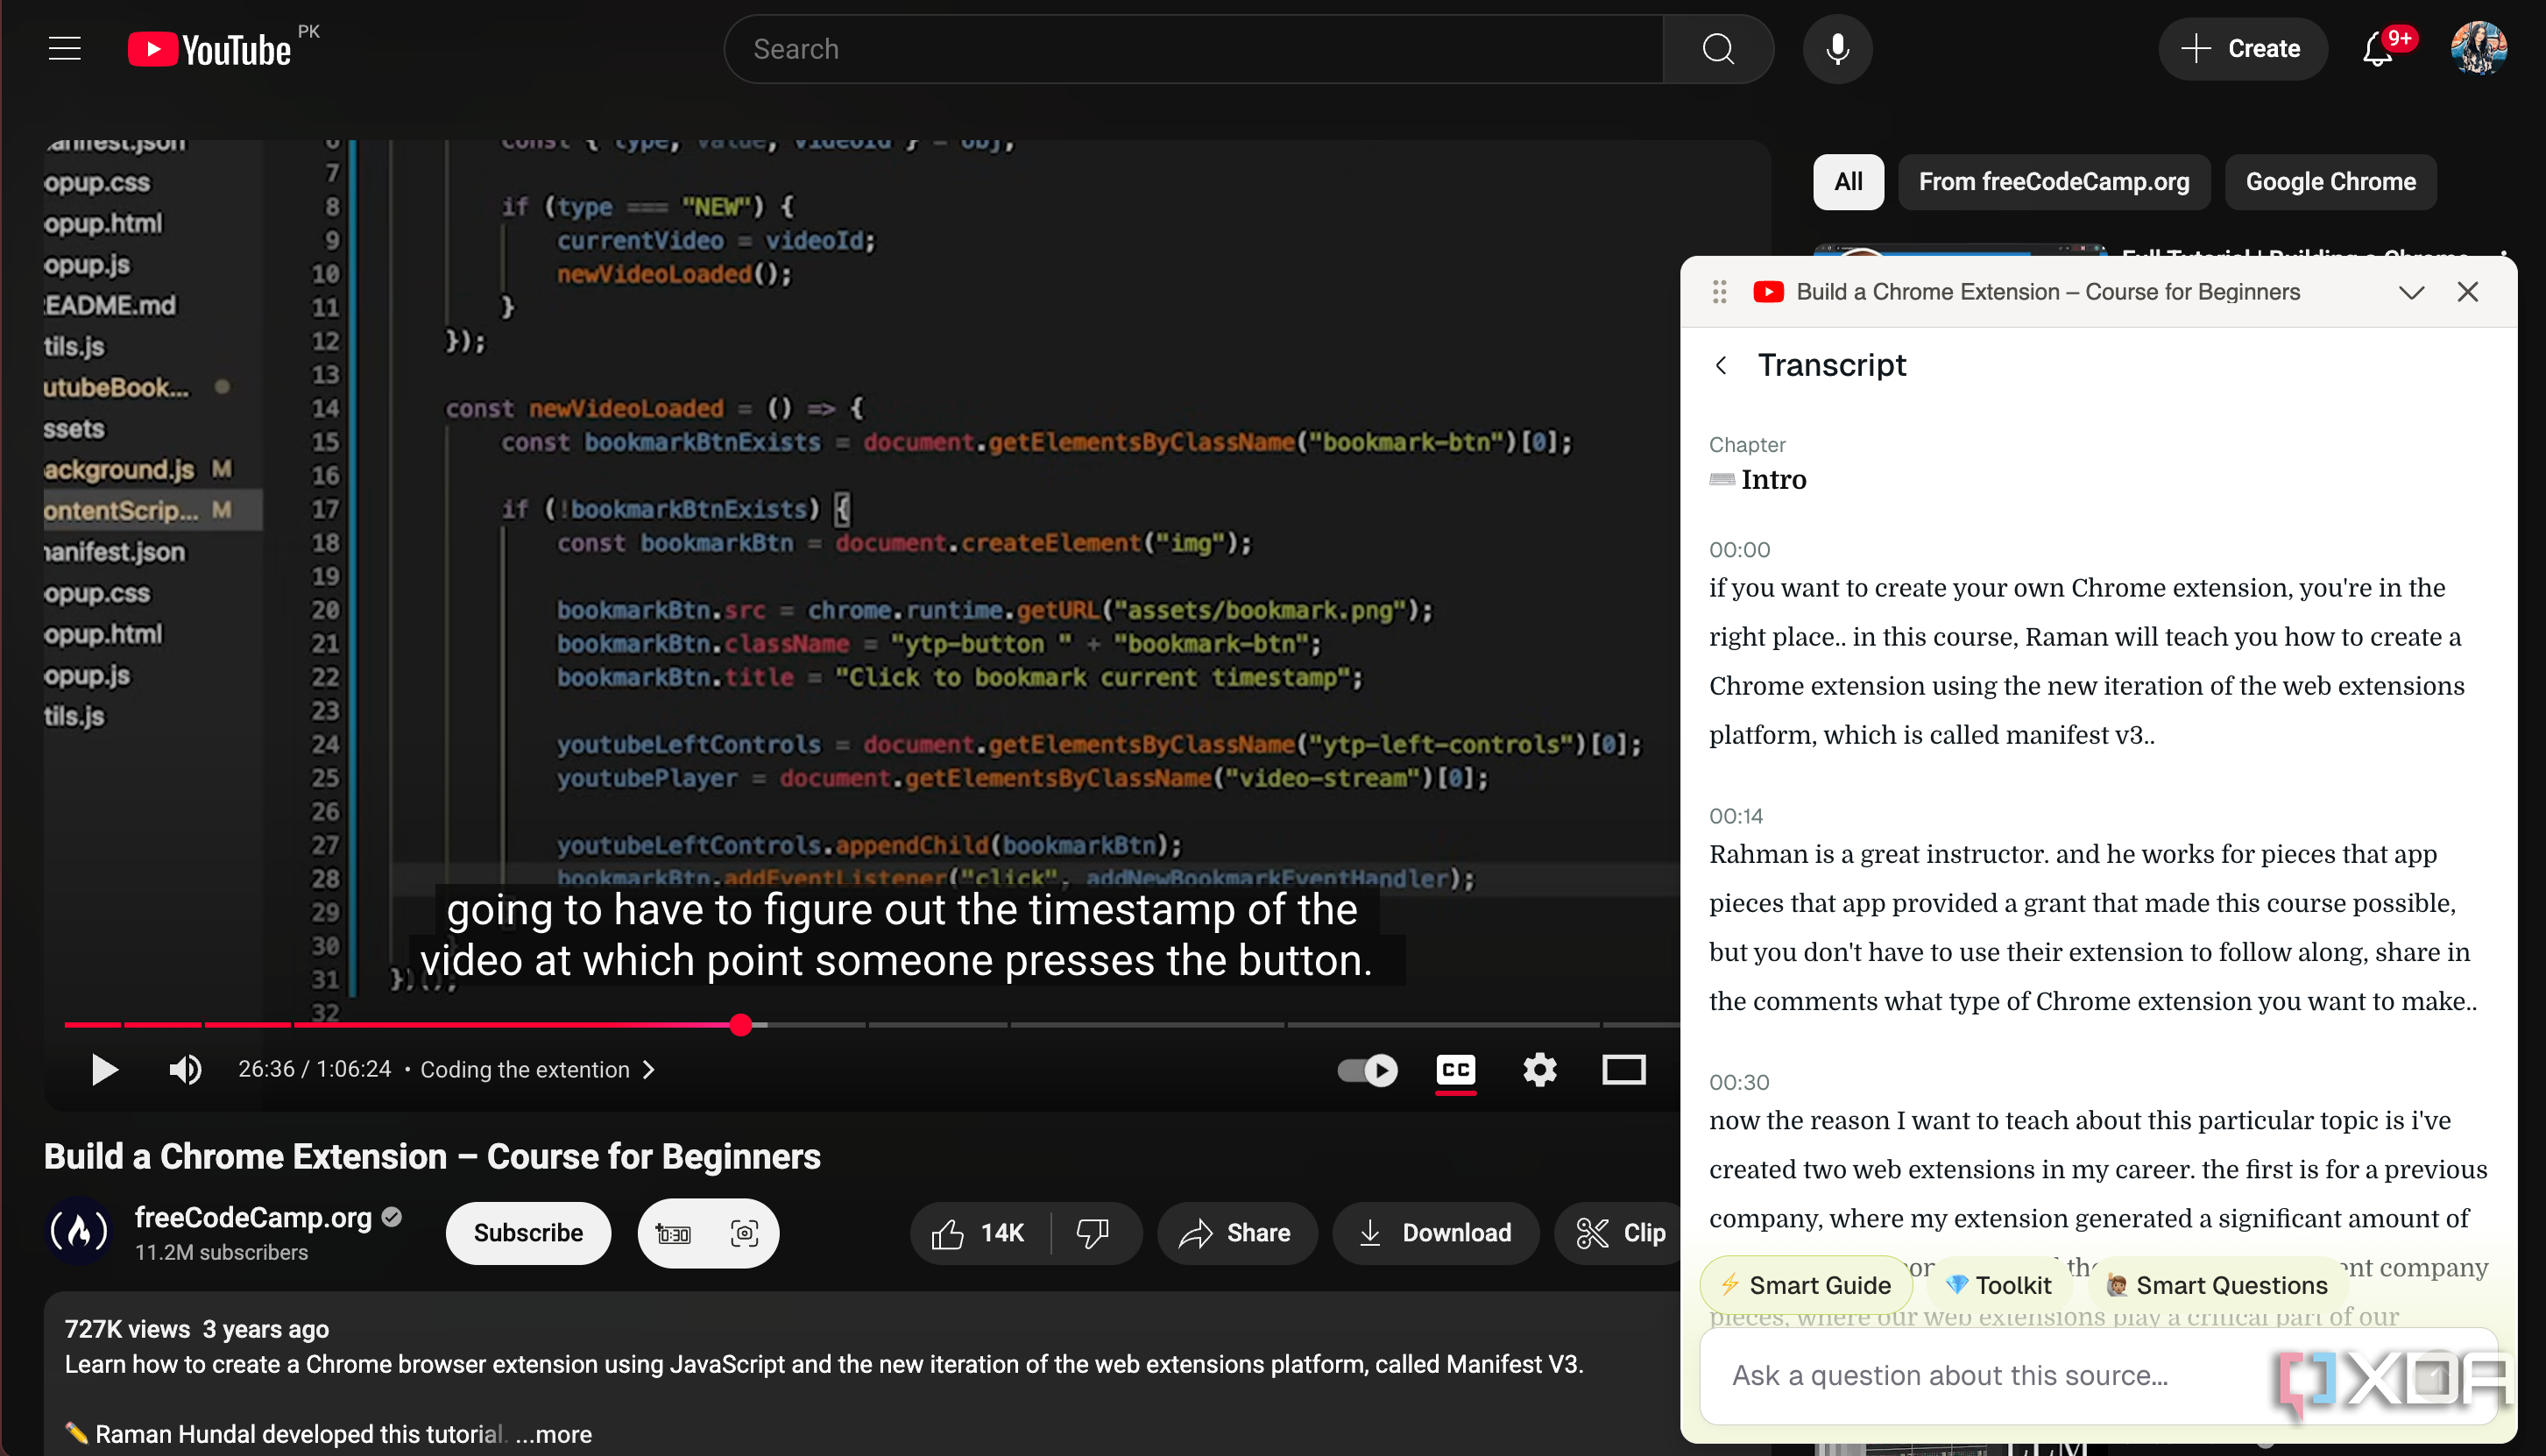This screenshot has width=2546, height=1456.
Task: Start voice search with the microphone
Action: click(1837, 49)
